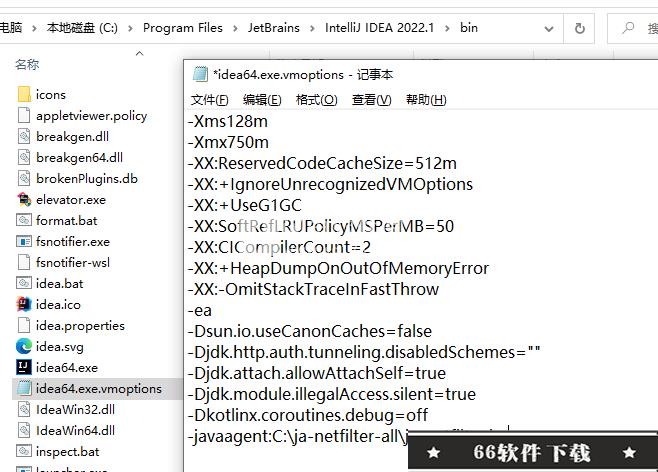
Task: Open the 格式(O) menu in Notepad
Action: 316,100
